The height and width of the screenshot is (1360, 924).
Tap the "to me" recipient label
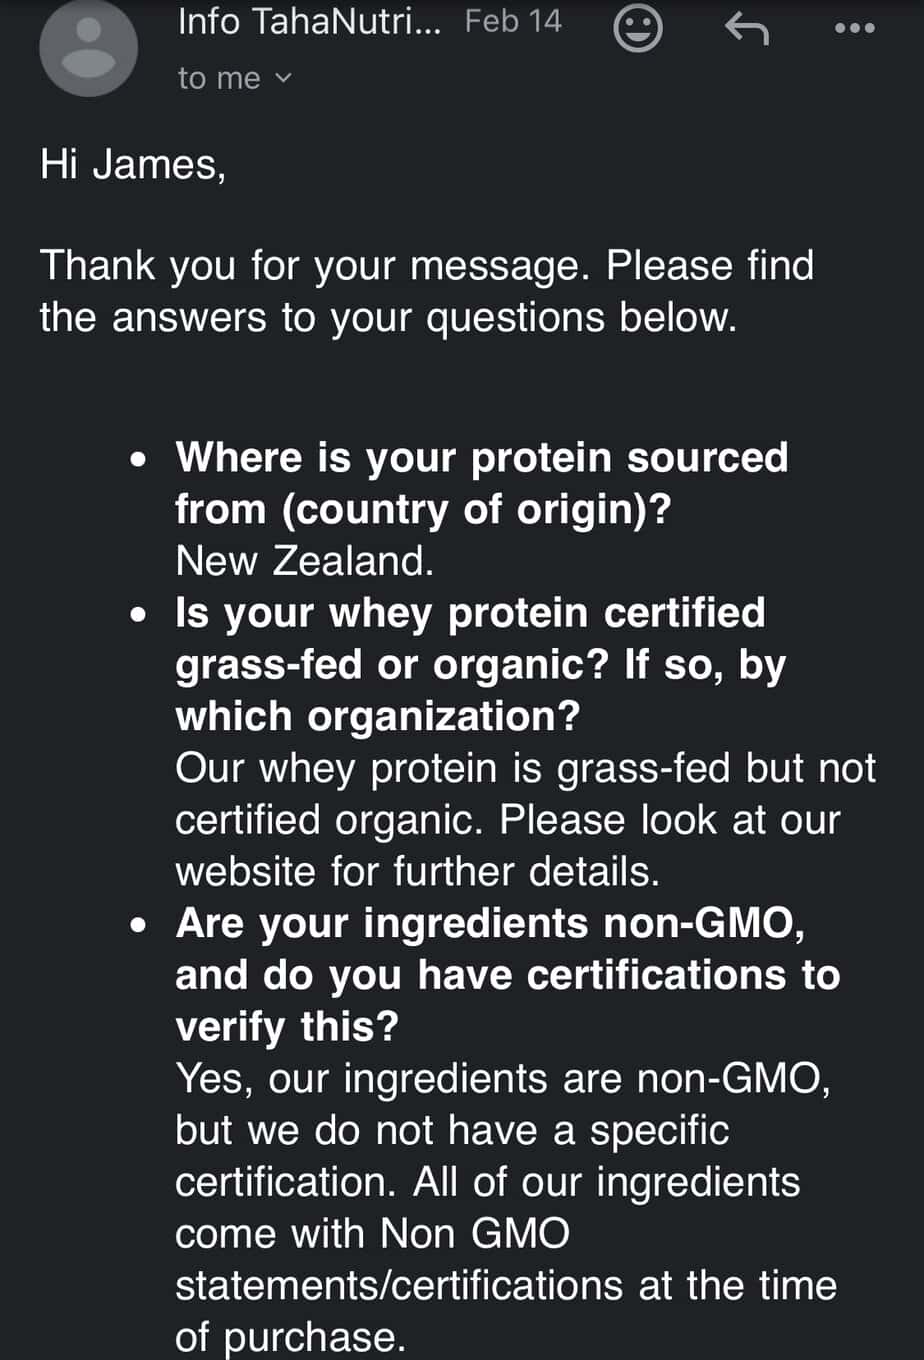(x=219, y=78)
